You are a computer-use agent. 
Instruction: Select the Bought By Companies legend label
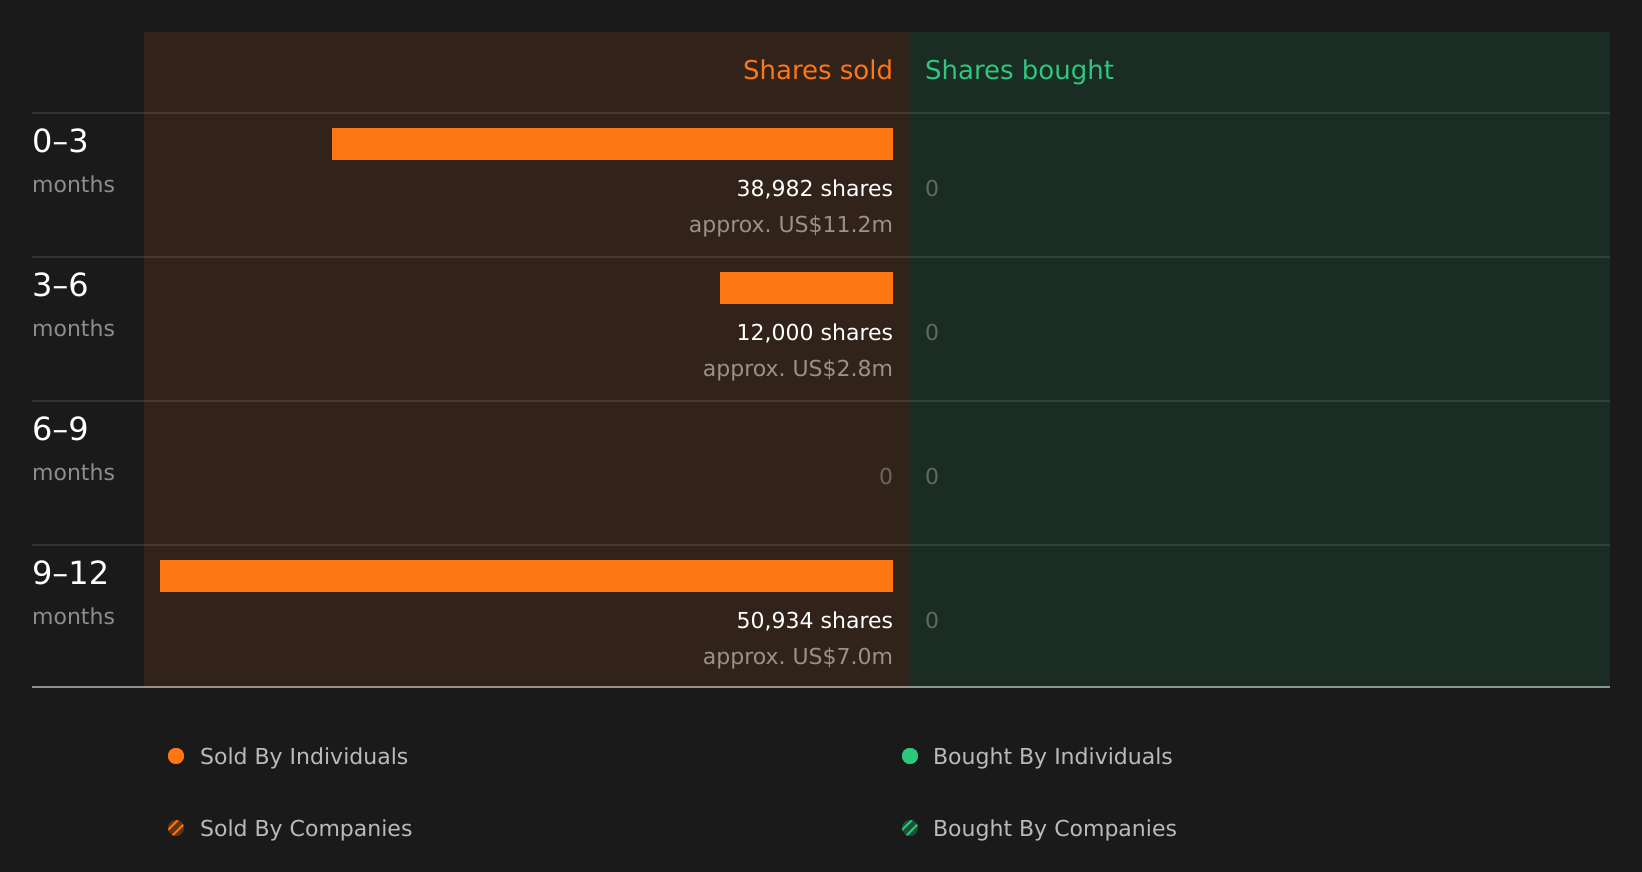(1055, 829)
